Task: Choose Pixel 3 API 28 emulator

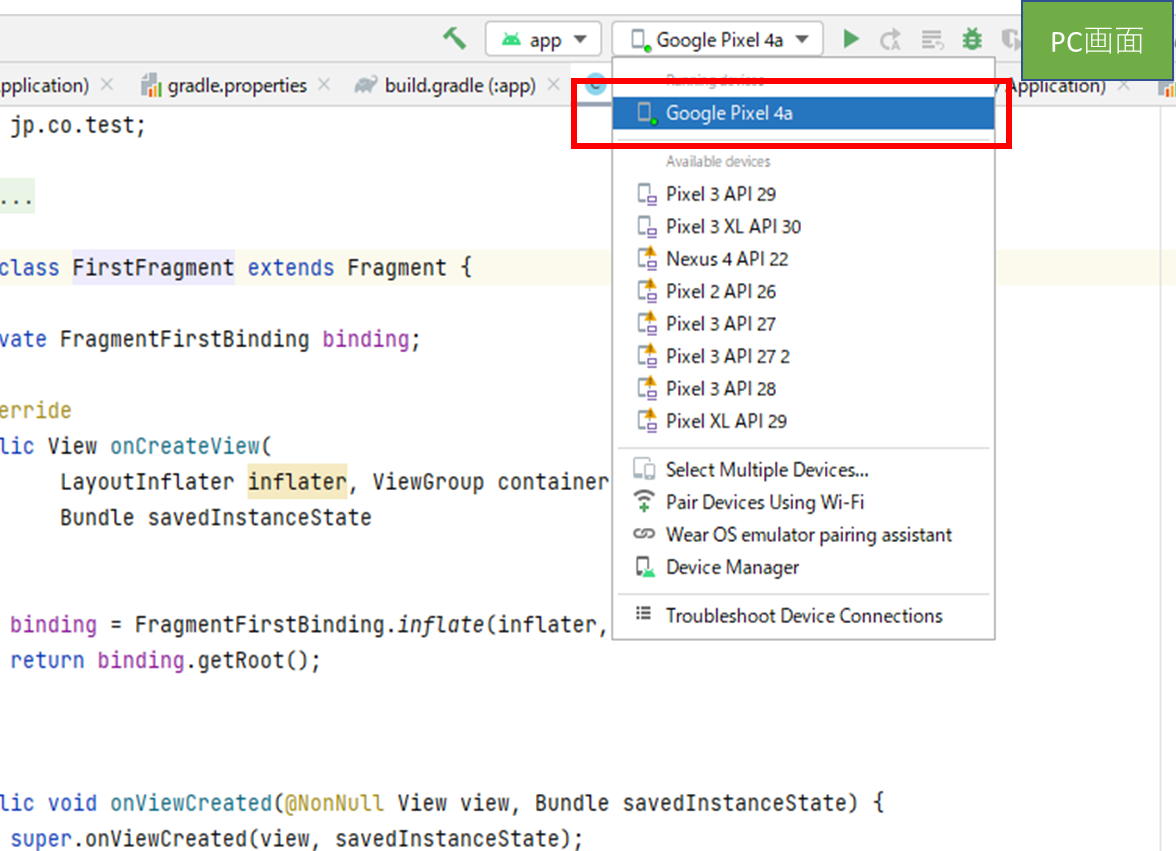Action: tap(803, 388)
